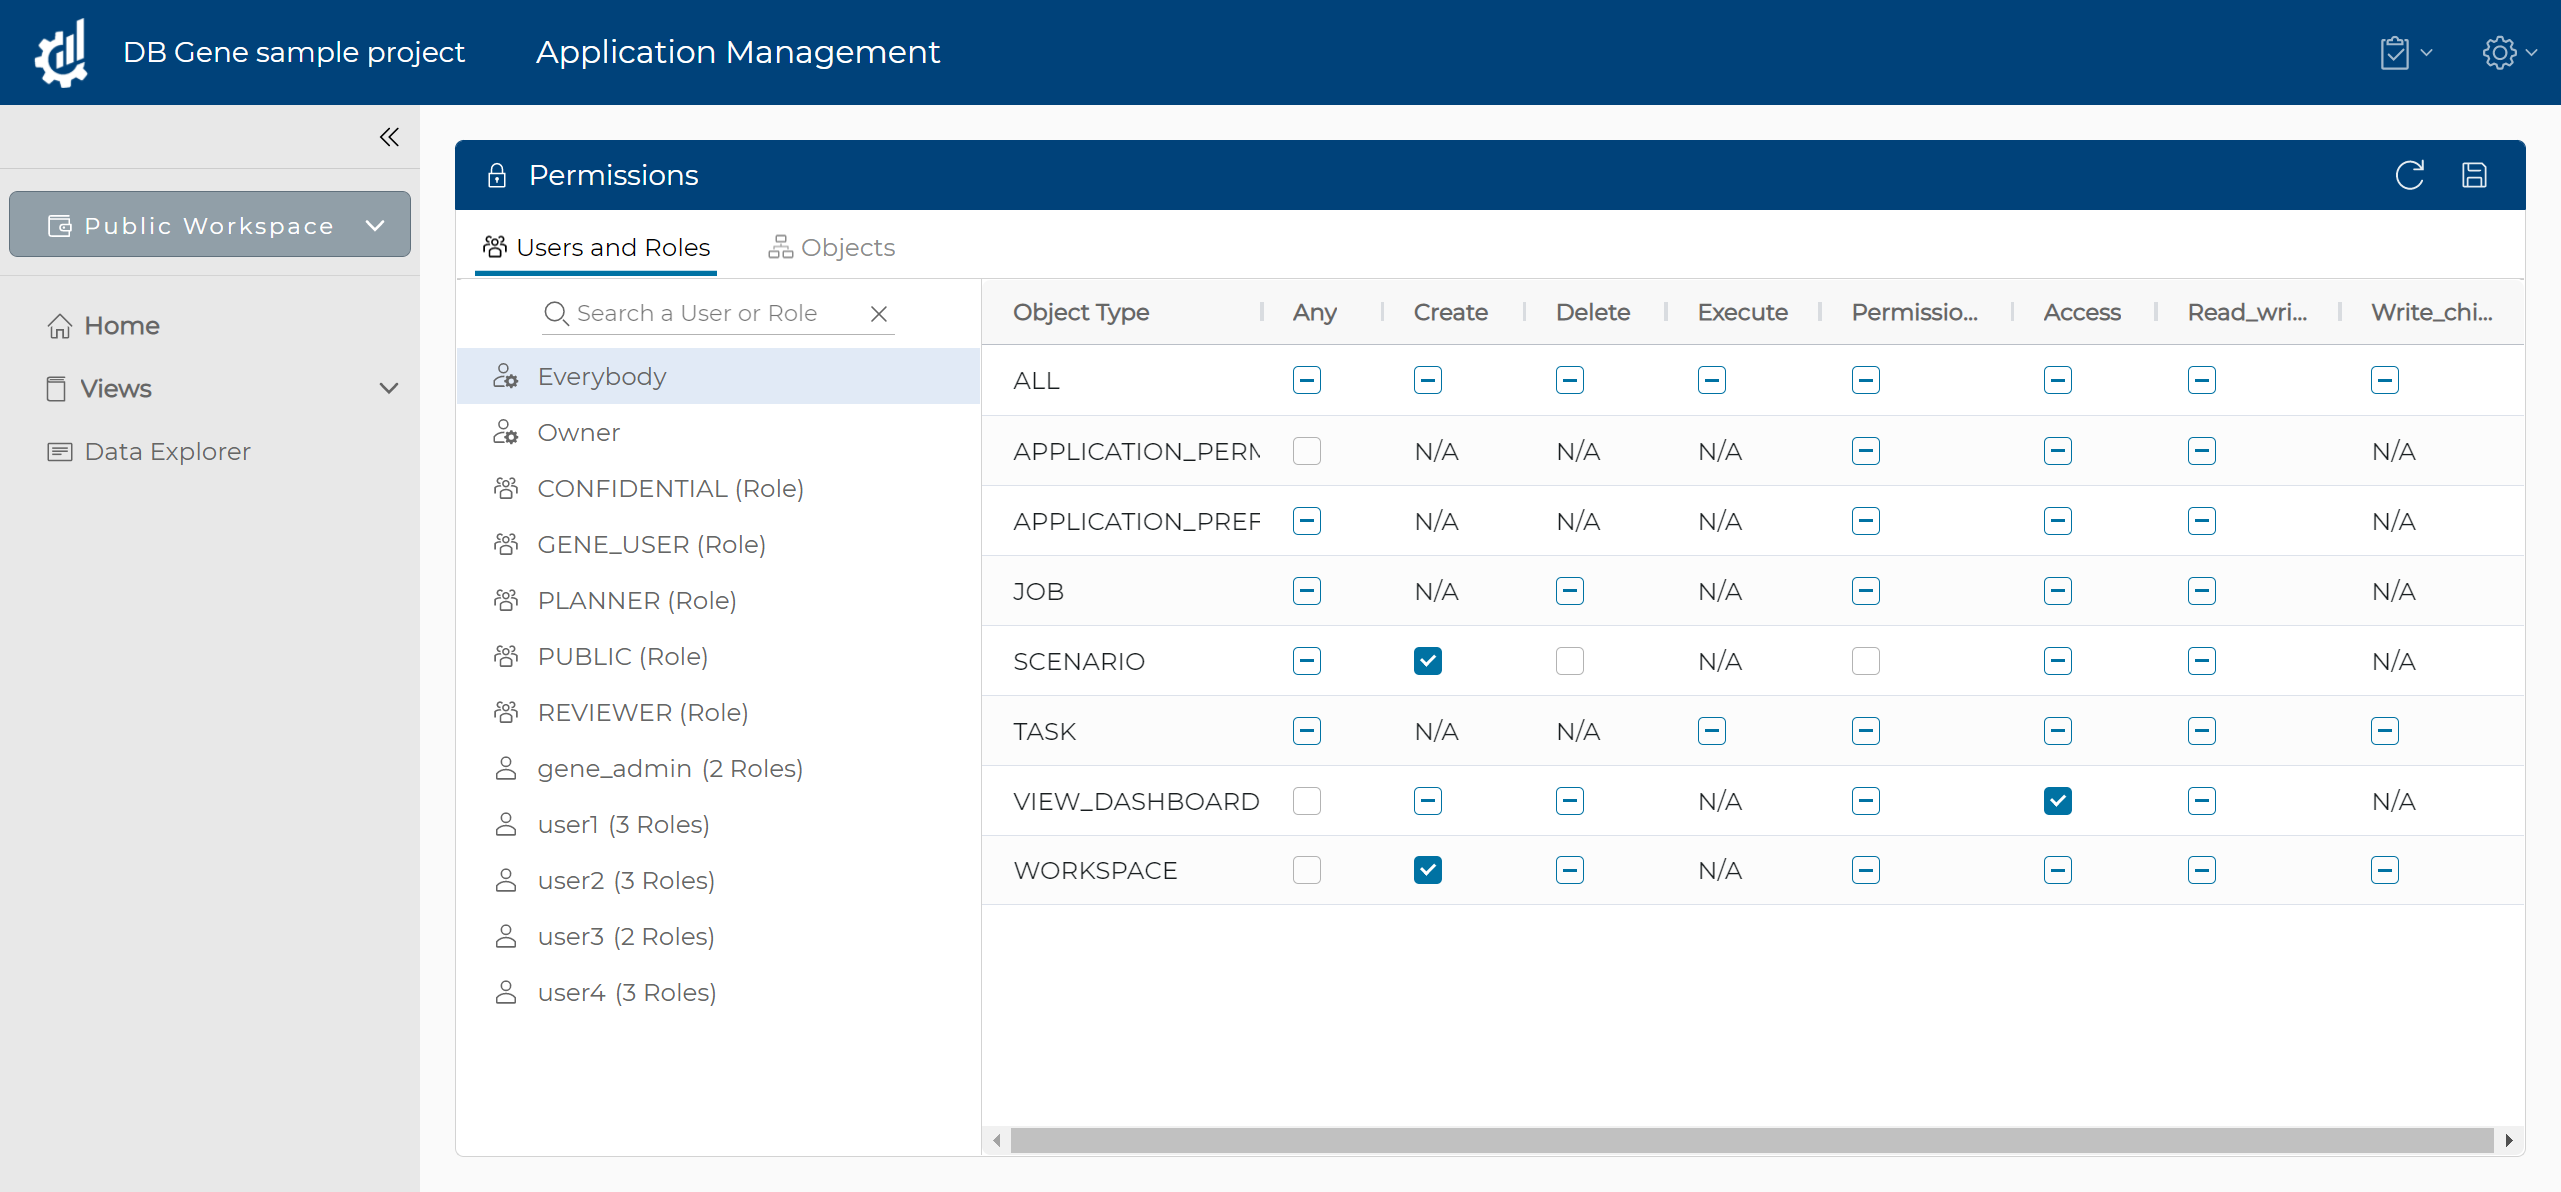Clear the user search with X icon

(879, 314)
